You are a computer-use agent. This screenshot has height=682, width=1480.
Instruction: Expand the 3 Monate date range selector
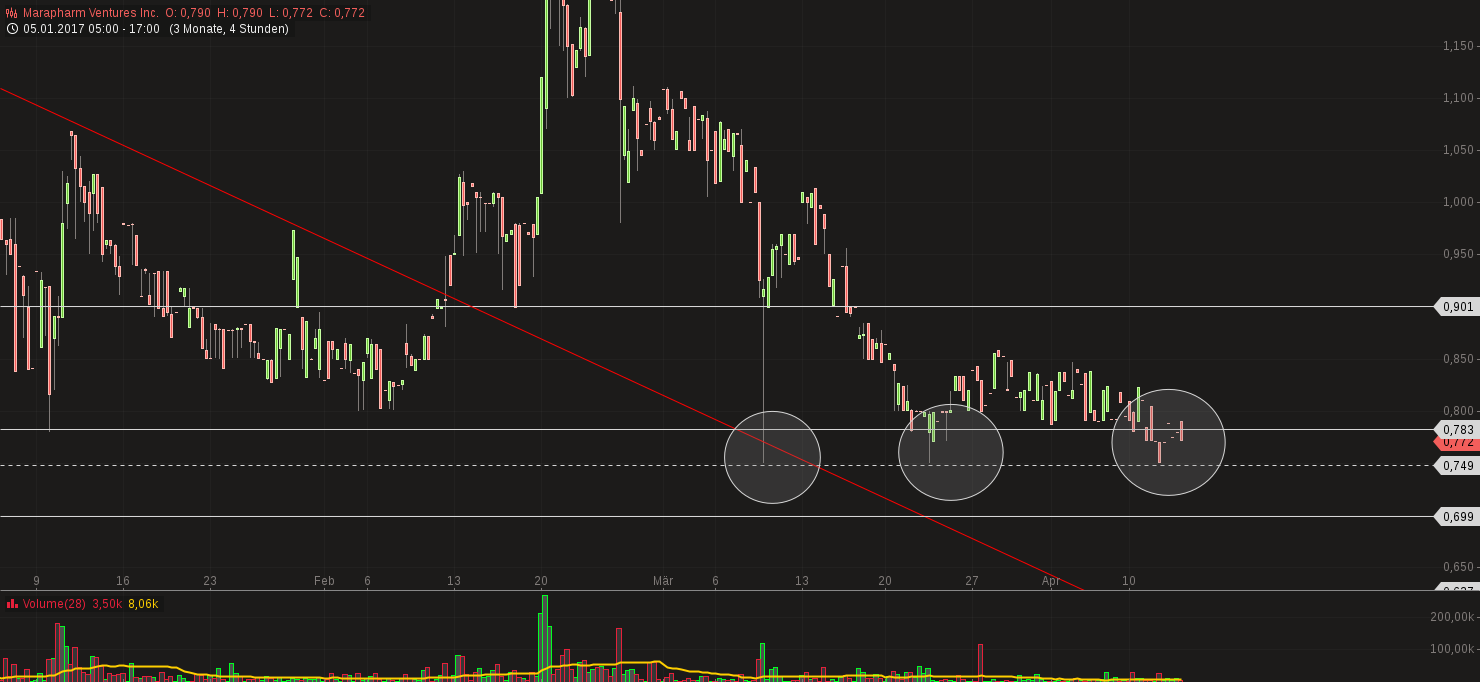[196, 29]
